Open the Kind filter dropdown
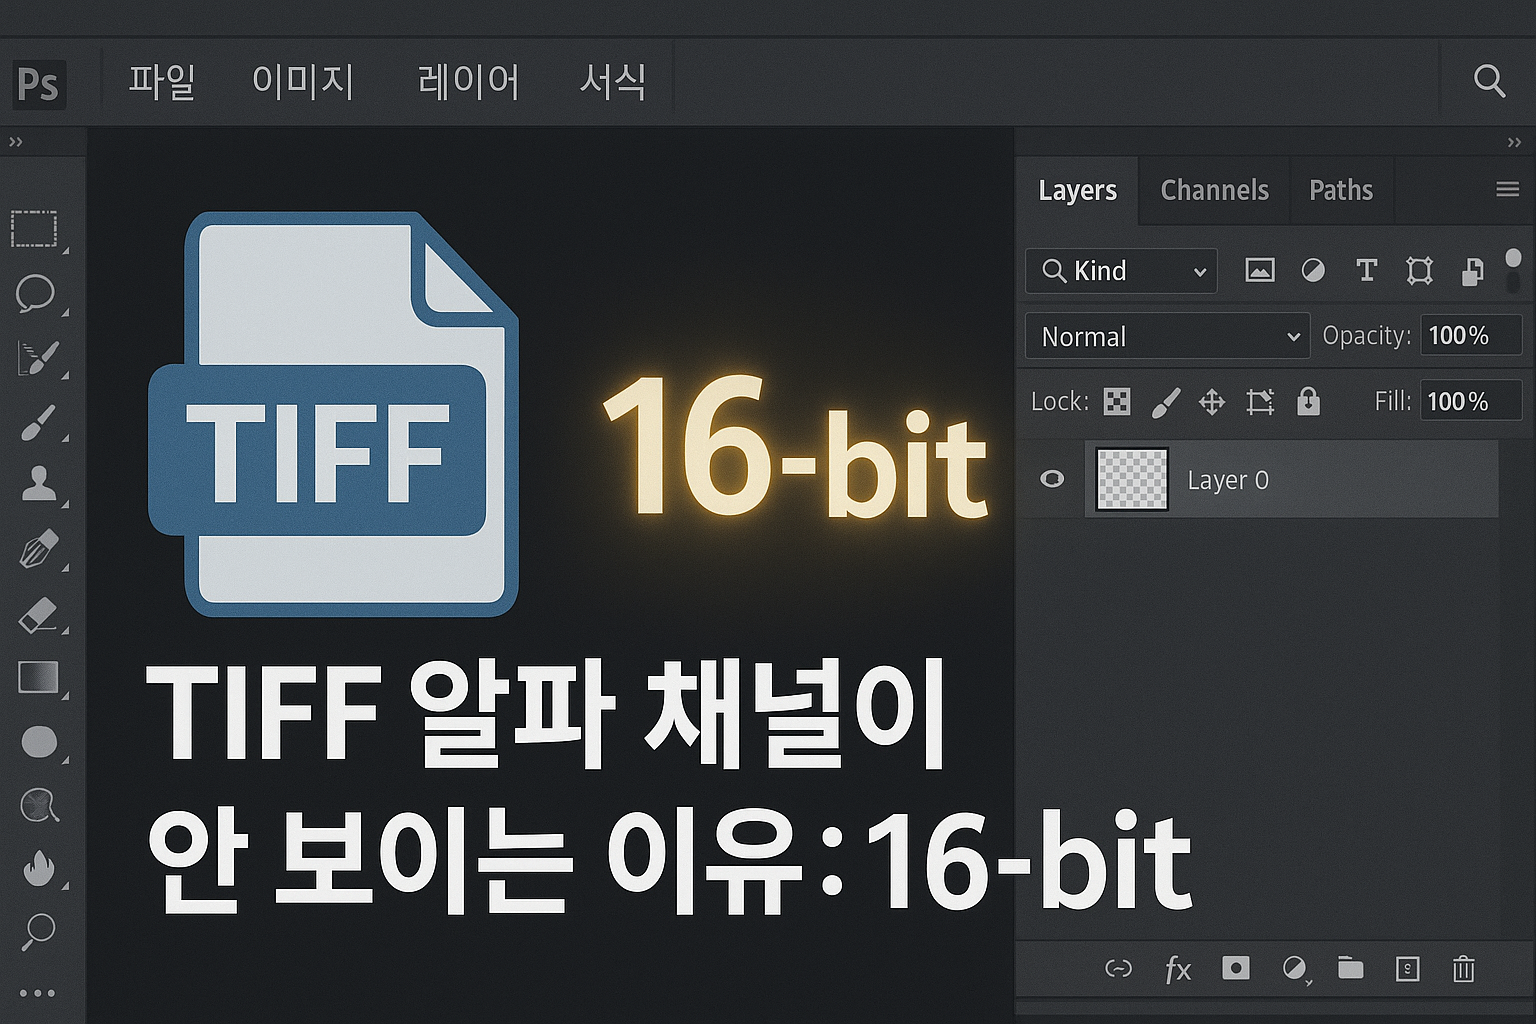 (x=1121, y=271)
